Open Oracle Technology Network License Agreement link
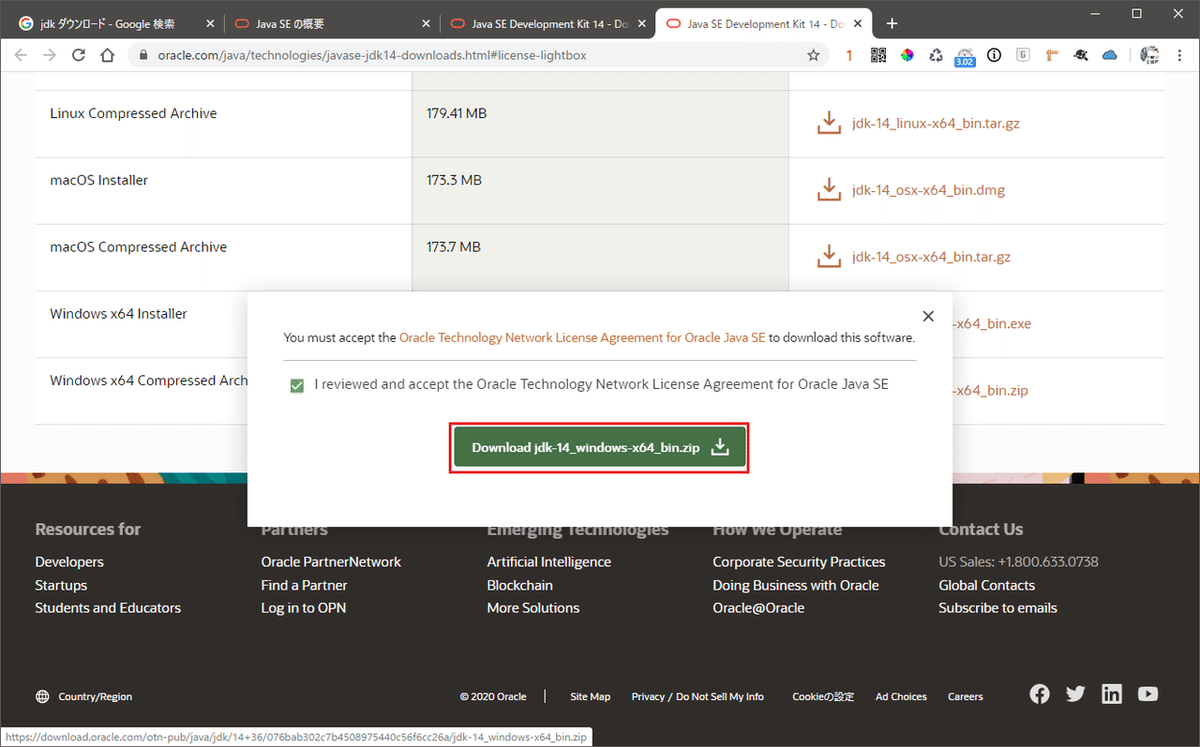1200x747 pixels. click(582, 338)
